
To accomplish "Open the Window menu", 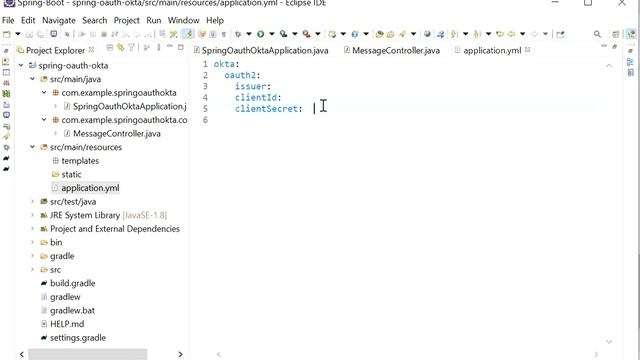I will pyautogui.click(x=184, y=20).
